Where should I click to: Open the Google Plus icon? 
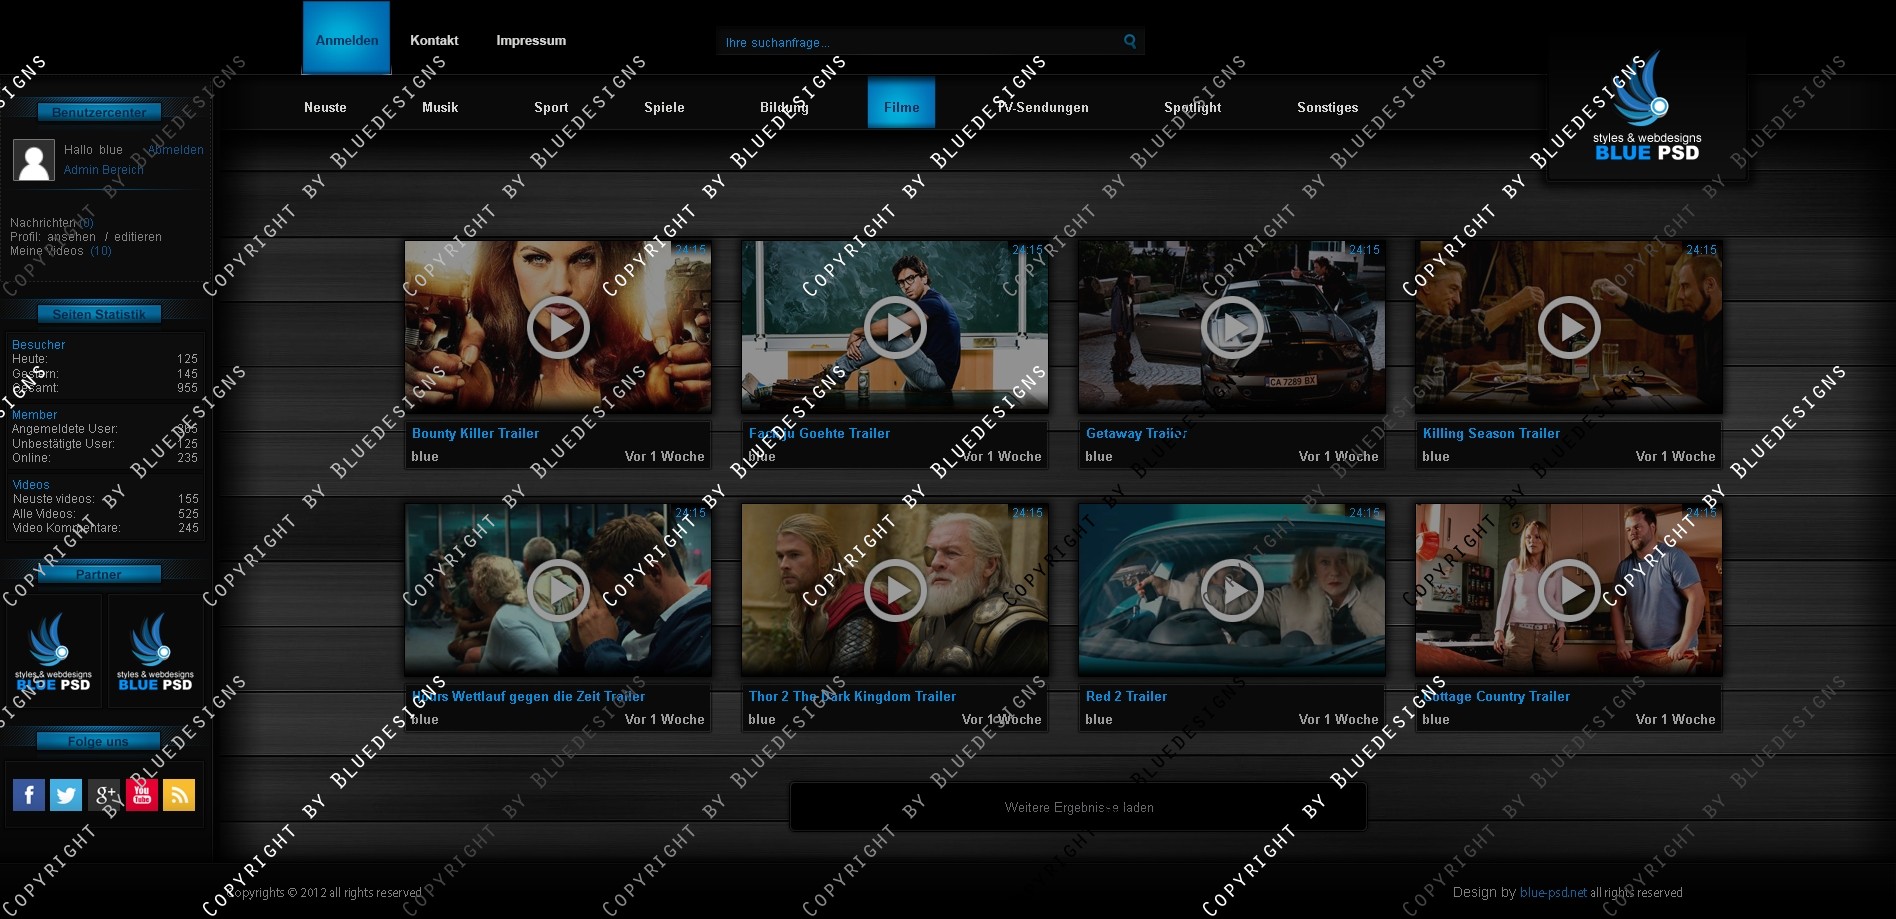[x=104, y=795]
